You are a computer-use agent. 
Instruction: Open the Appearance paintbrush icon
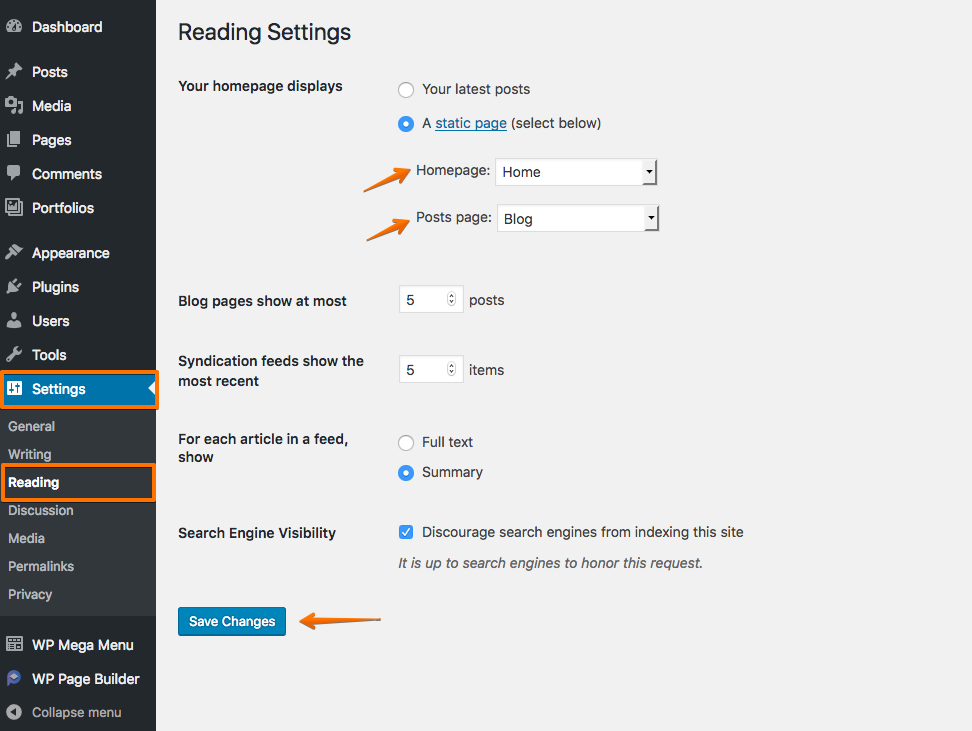tap(14, 252)
